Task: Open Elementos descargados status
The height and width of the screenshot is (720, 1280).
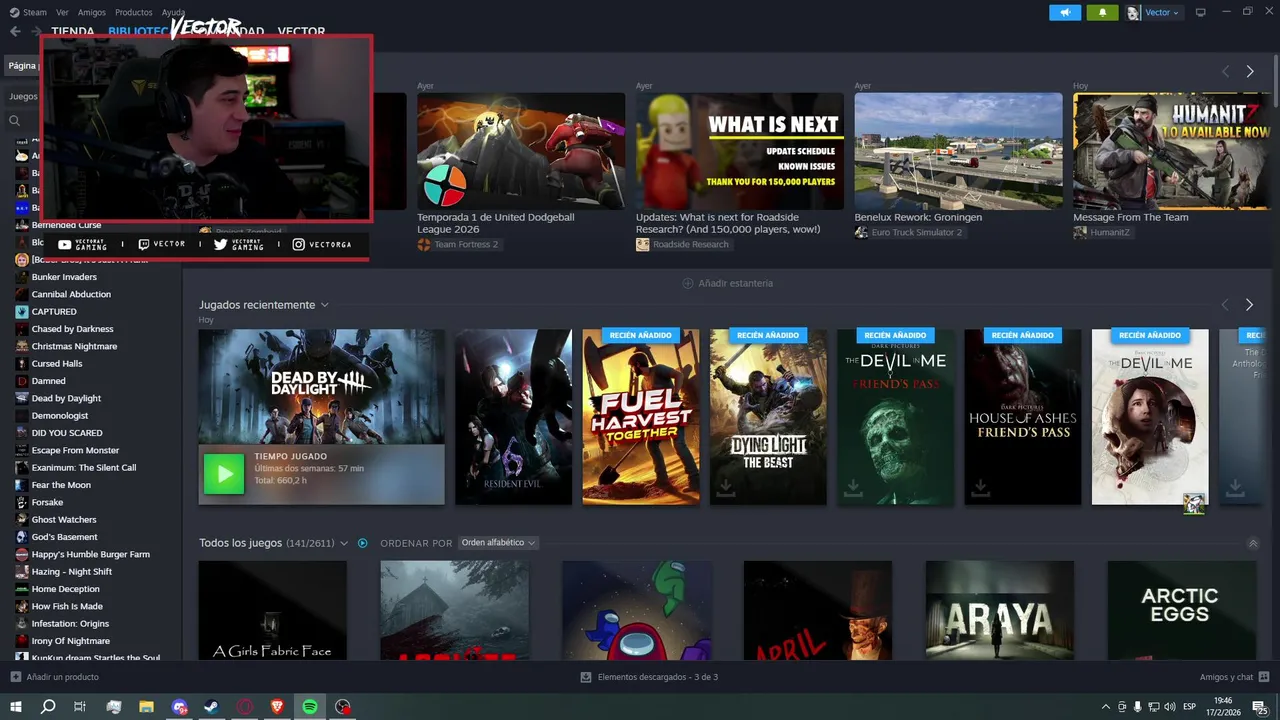Action: 658,677
